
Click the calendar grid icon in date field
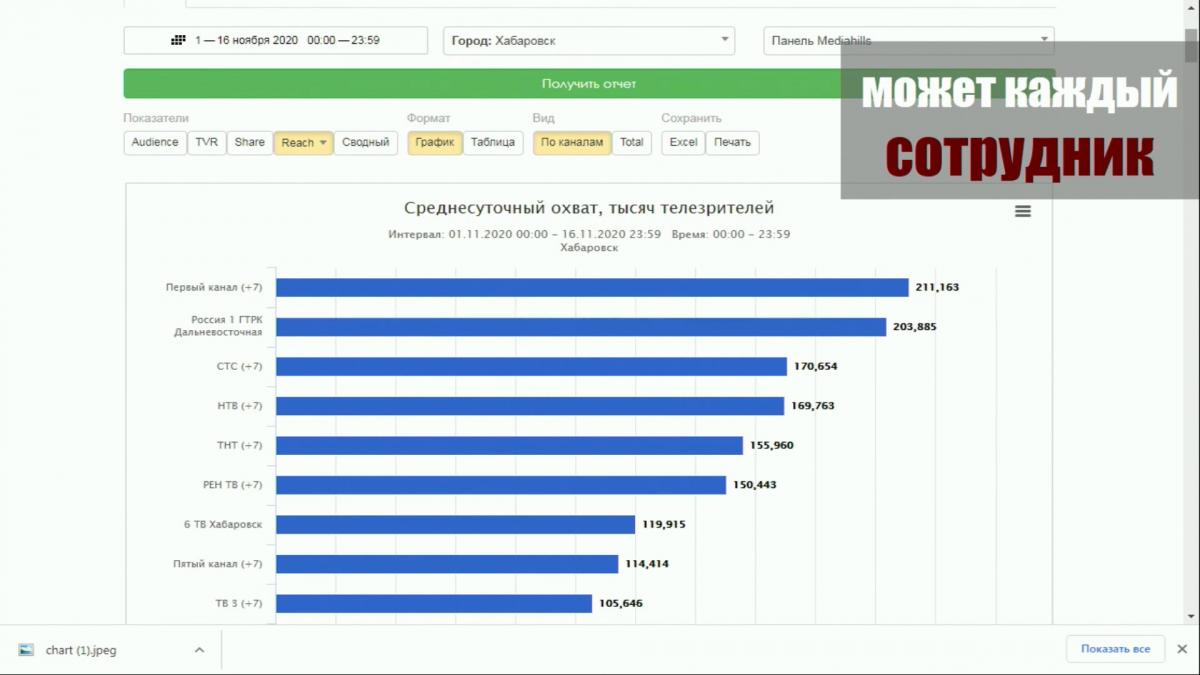(178, 41)
